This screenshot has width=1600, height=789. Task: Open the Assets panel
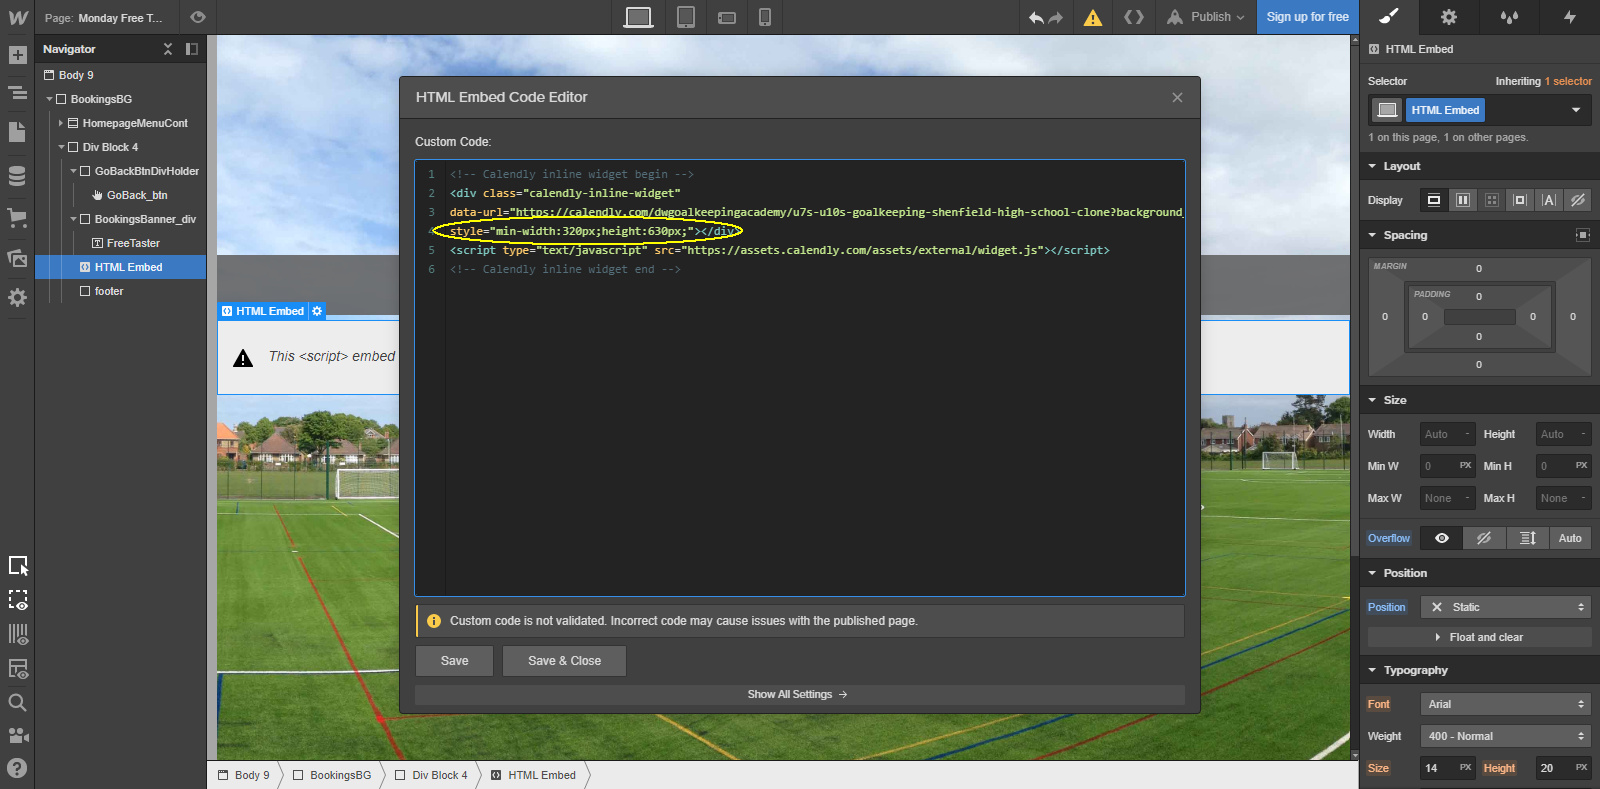coord(17,258)
